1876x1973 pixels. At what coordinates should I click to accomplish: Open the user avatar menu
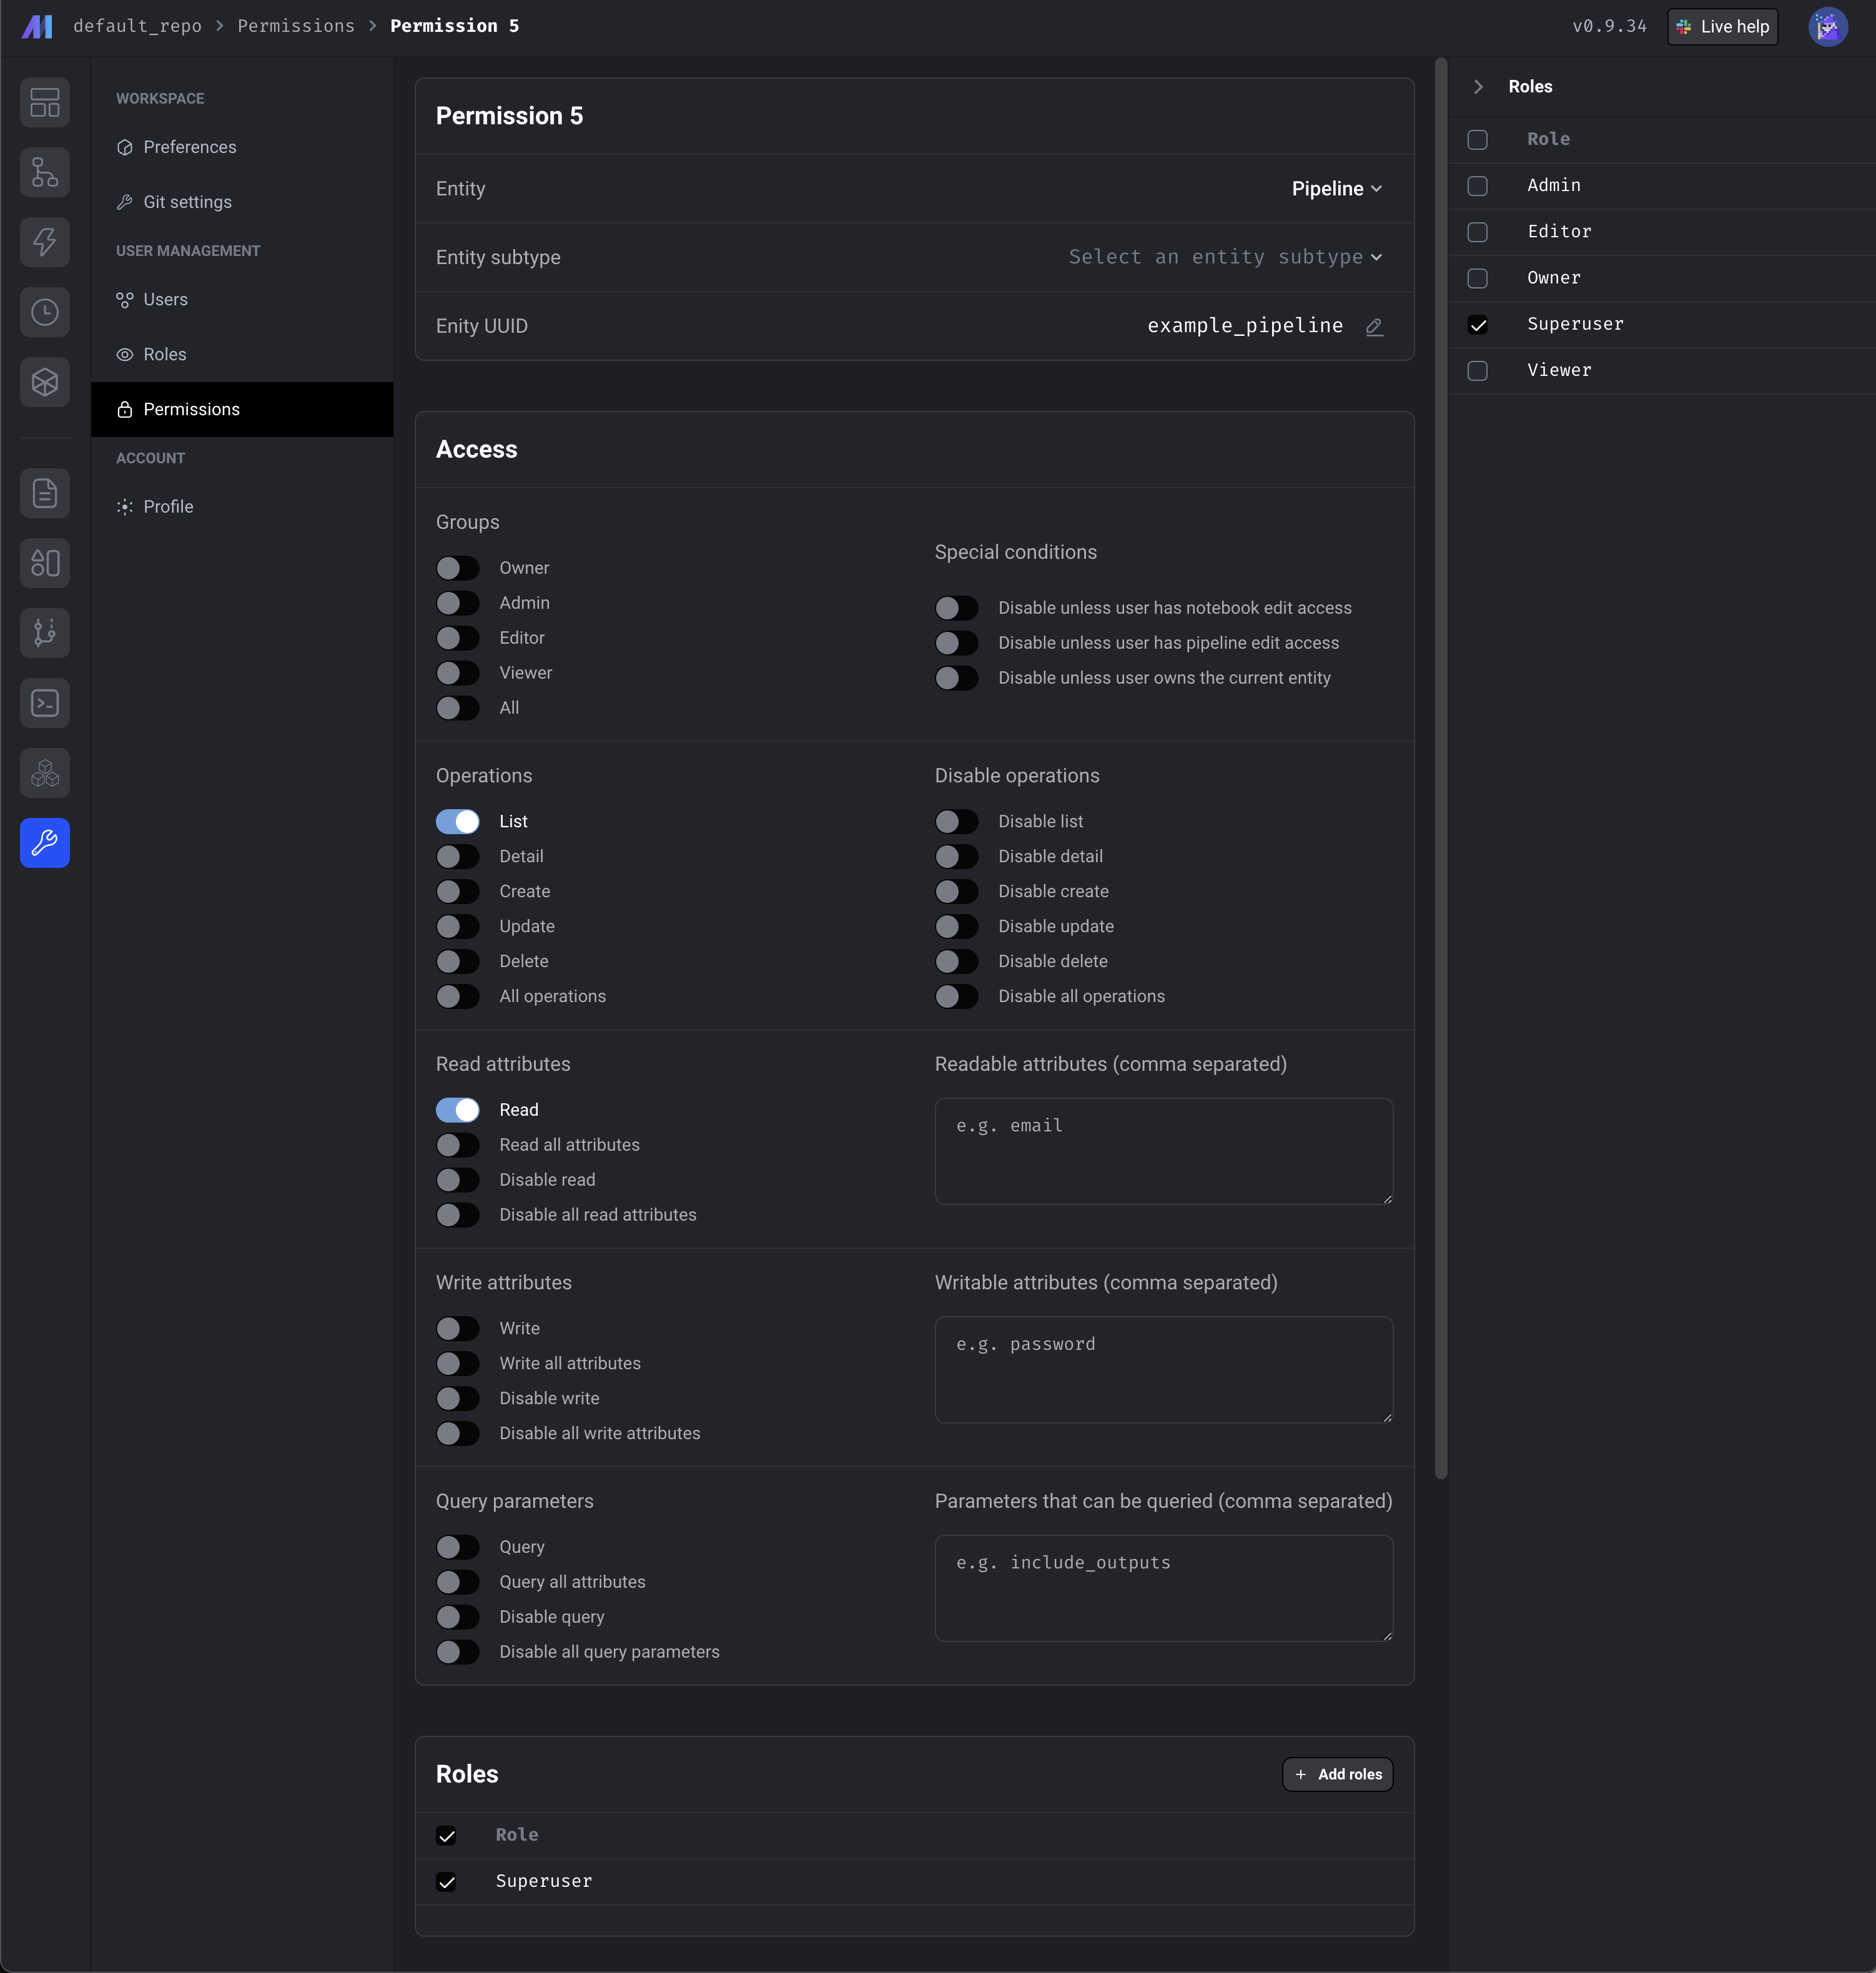1827,26
